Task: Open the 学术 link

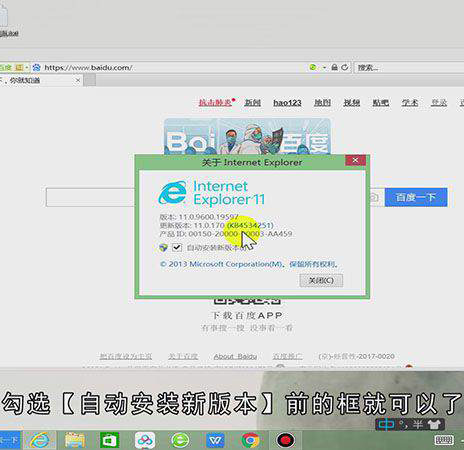Action: point(410,103)
